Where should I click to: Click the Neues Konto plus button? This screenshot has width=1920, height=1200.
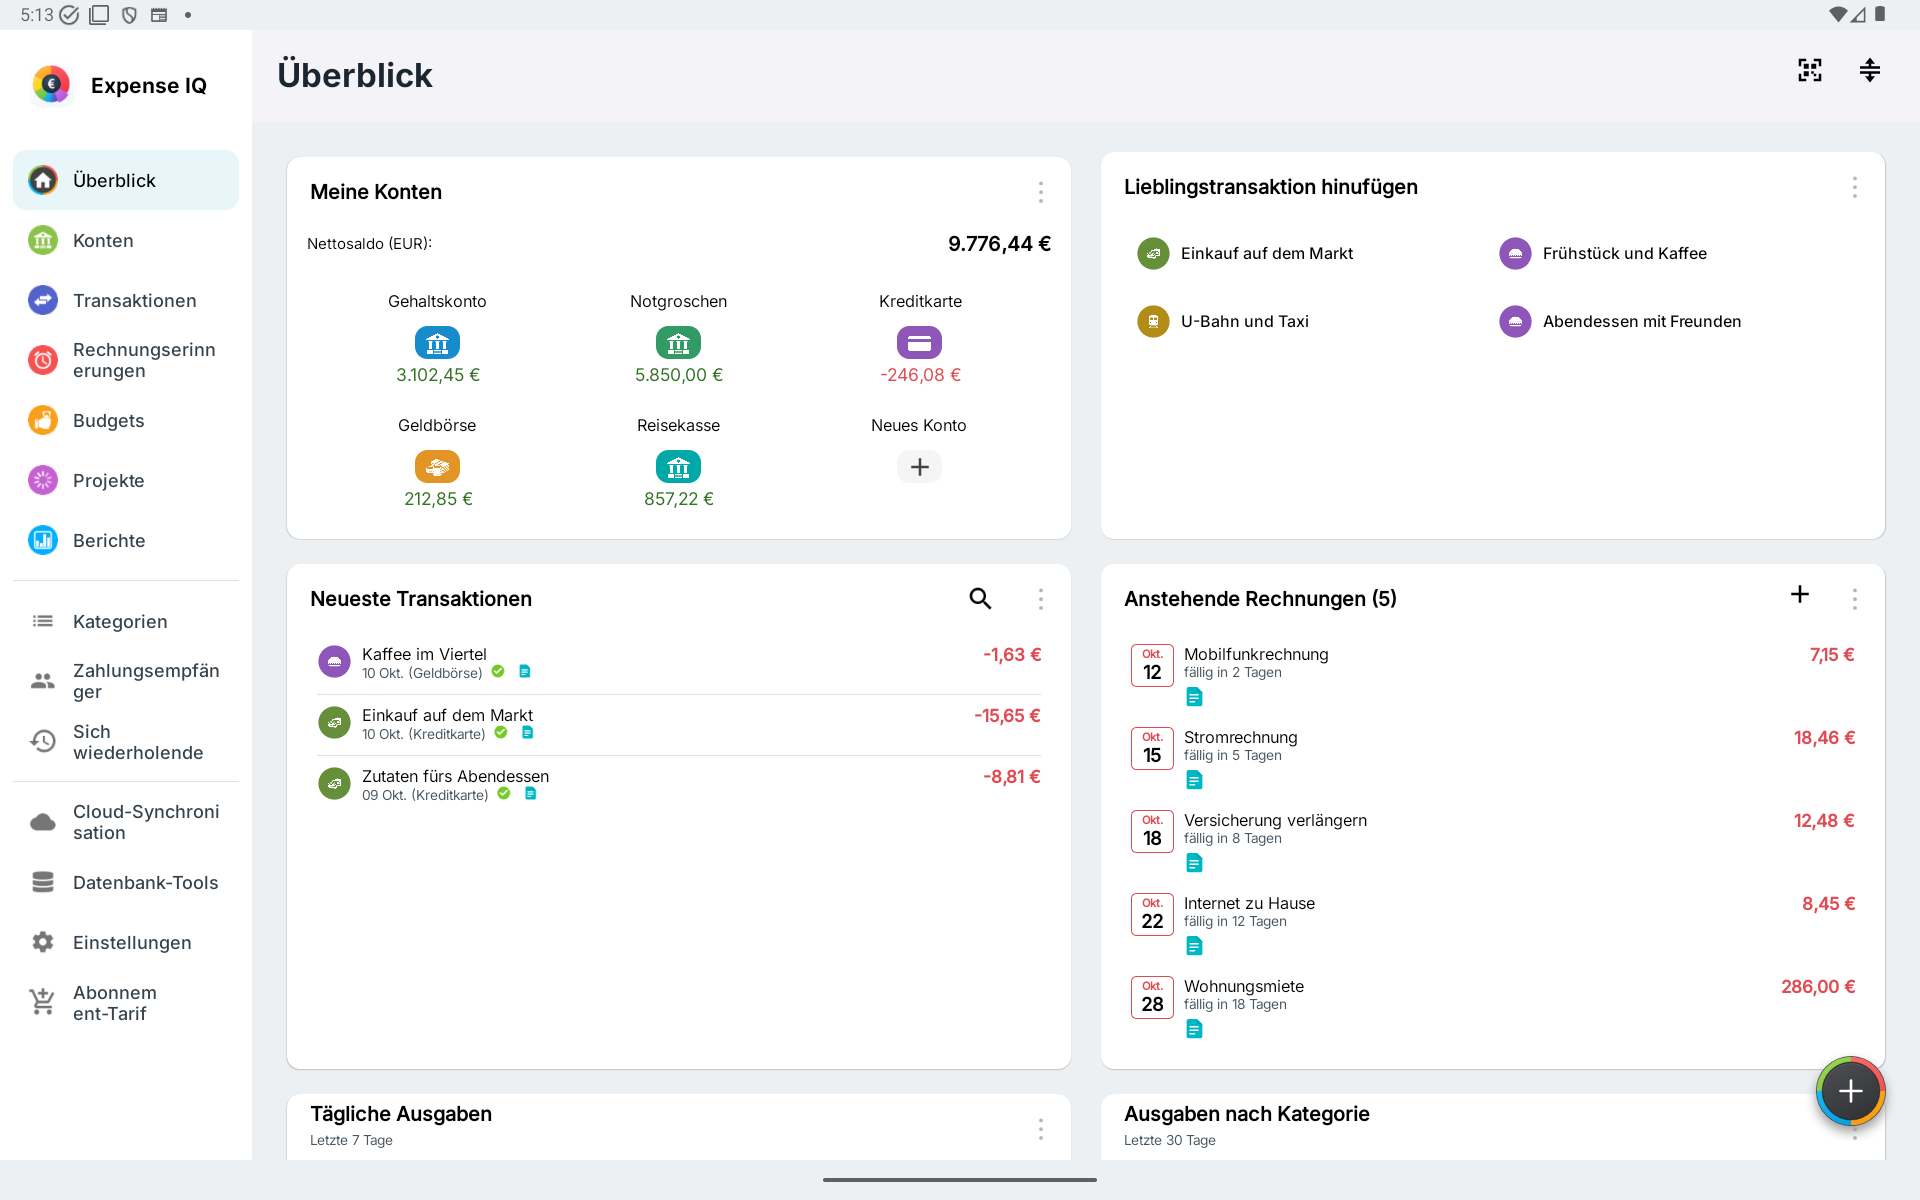point(919,467)
